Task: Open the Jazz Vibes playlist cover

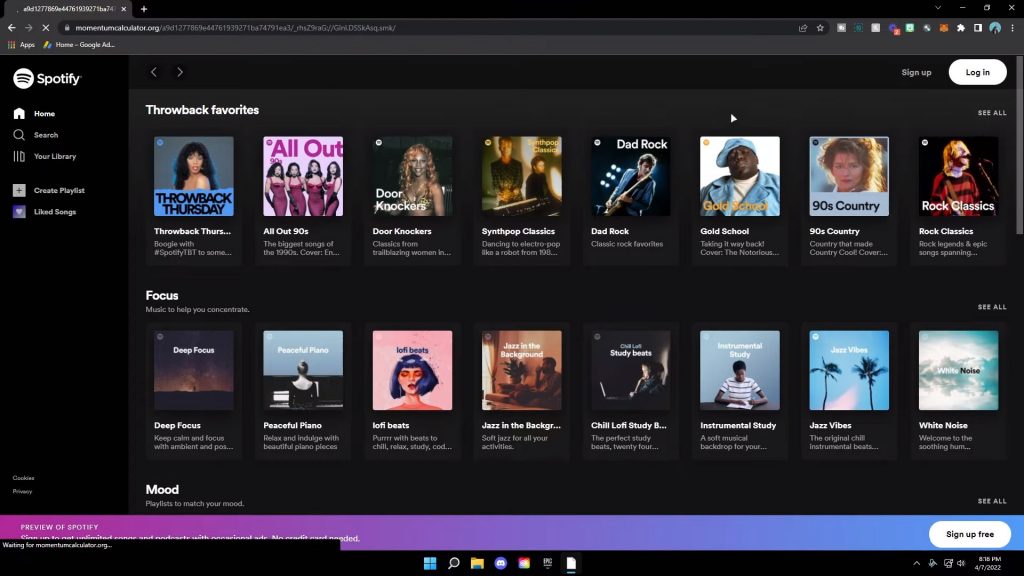Action: tap(849, 370)
